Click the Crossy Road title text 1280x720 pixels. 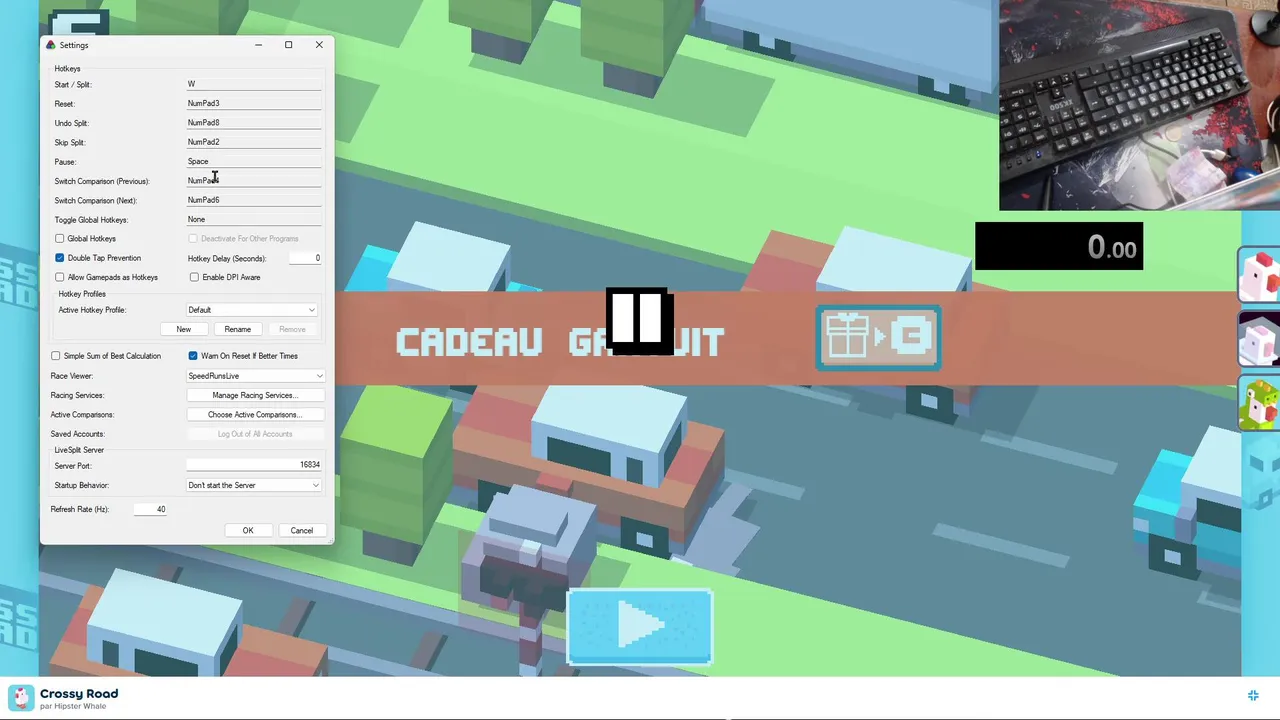(x=79, y=693)
